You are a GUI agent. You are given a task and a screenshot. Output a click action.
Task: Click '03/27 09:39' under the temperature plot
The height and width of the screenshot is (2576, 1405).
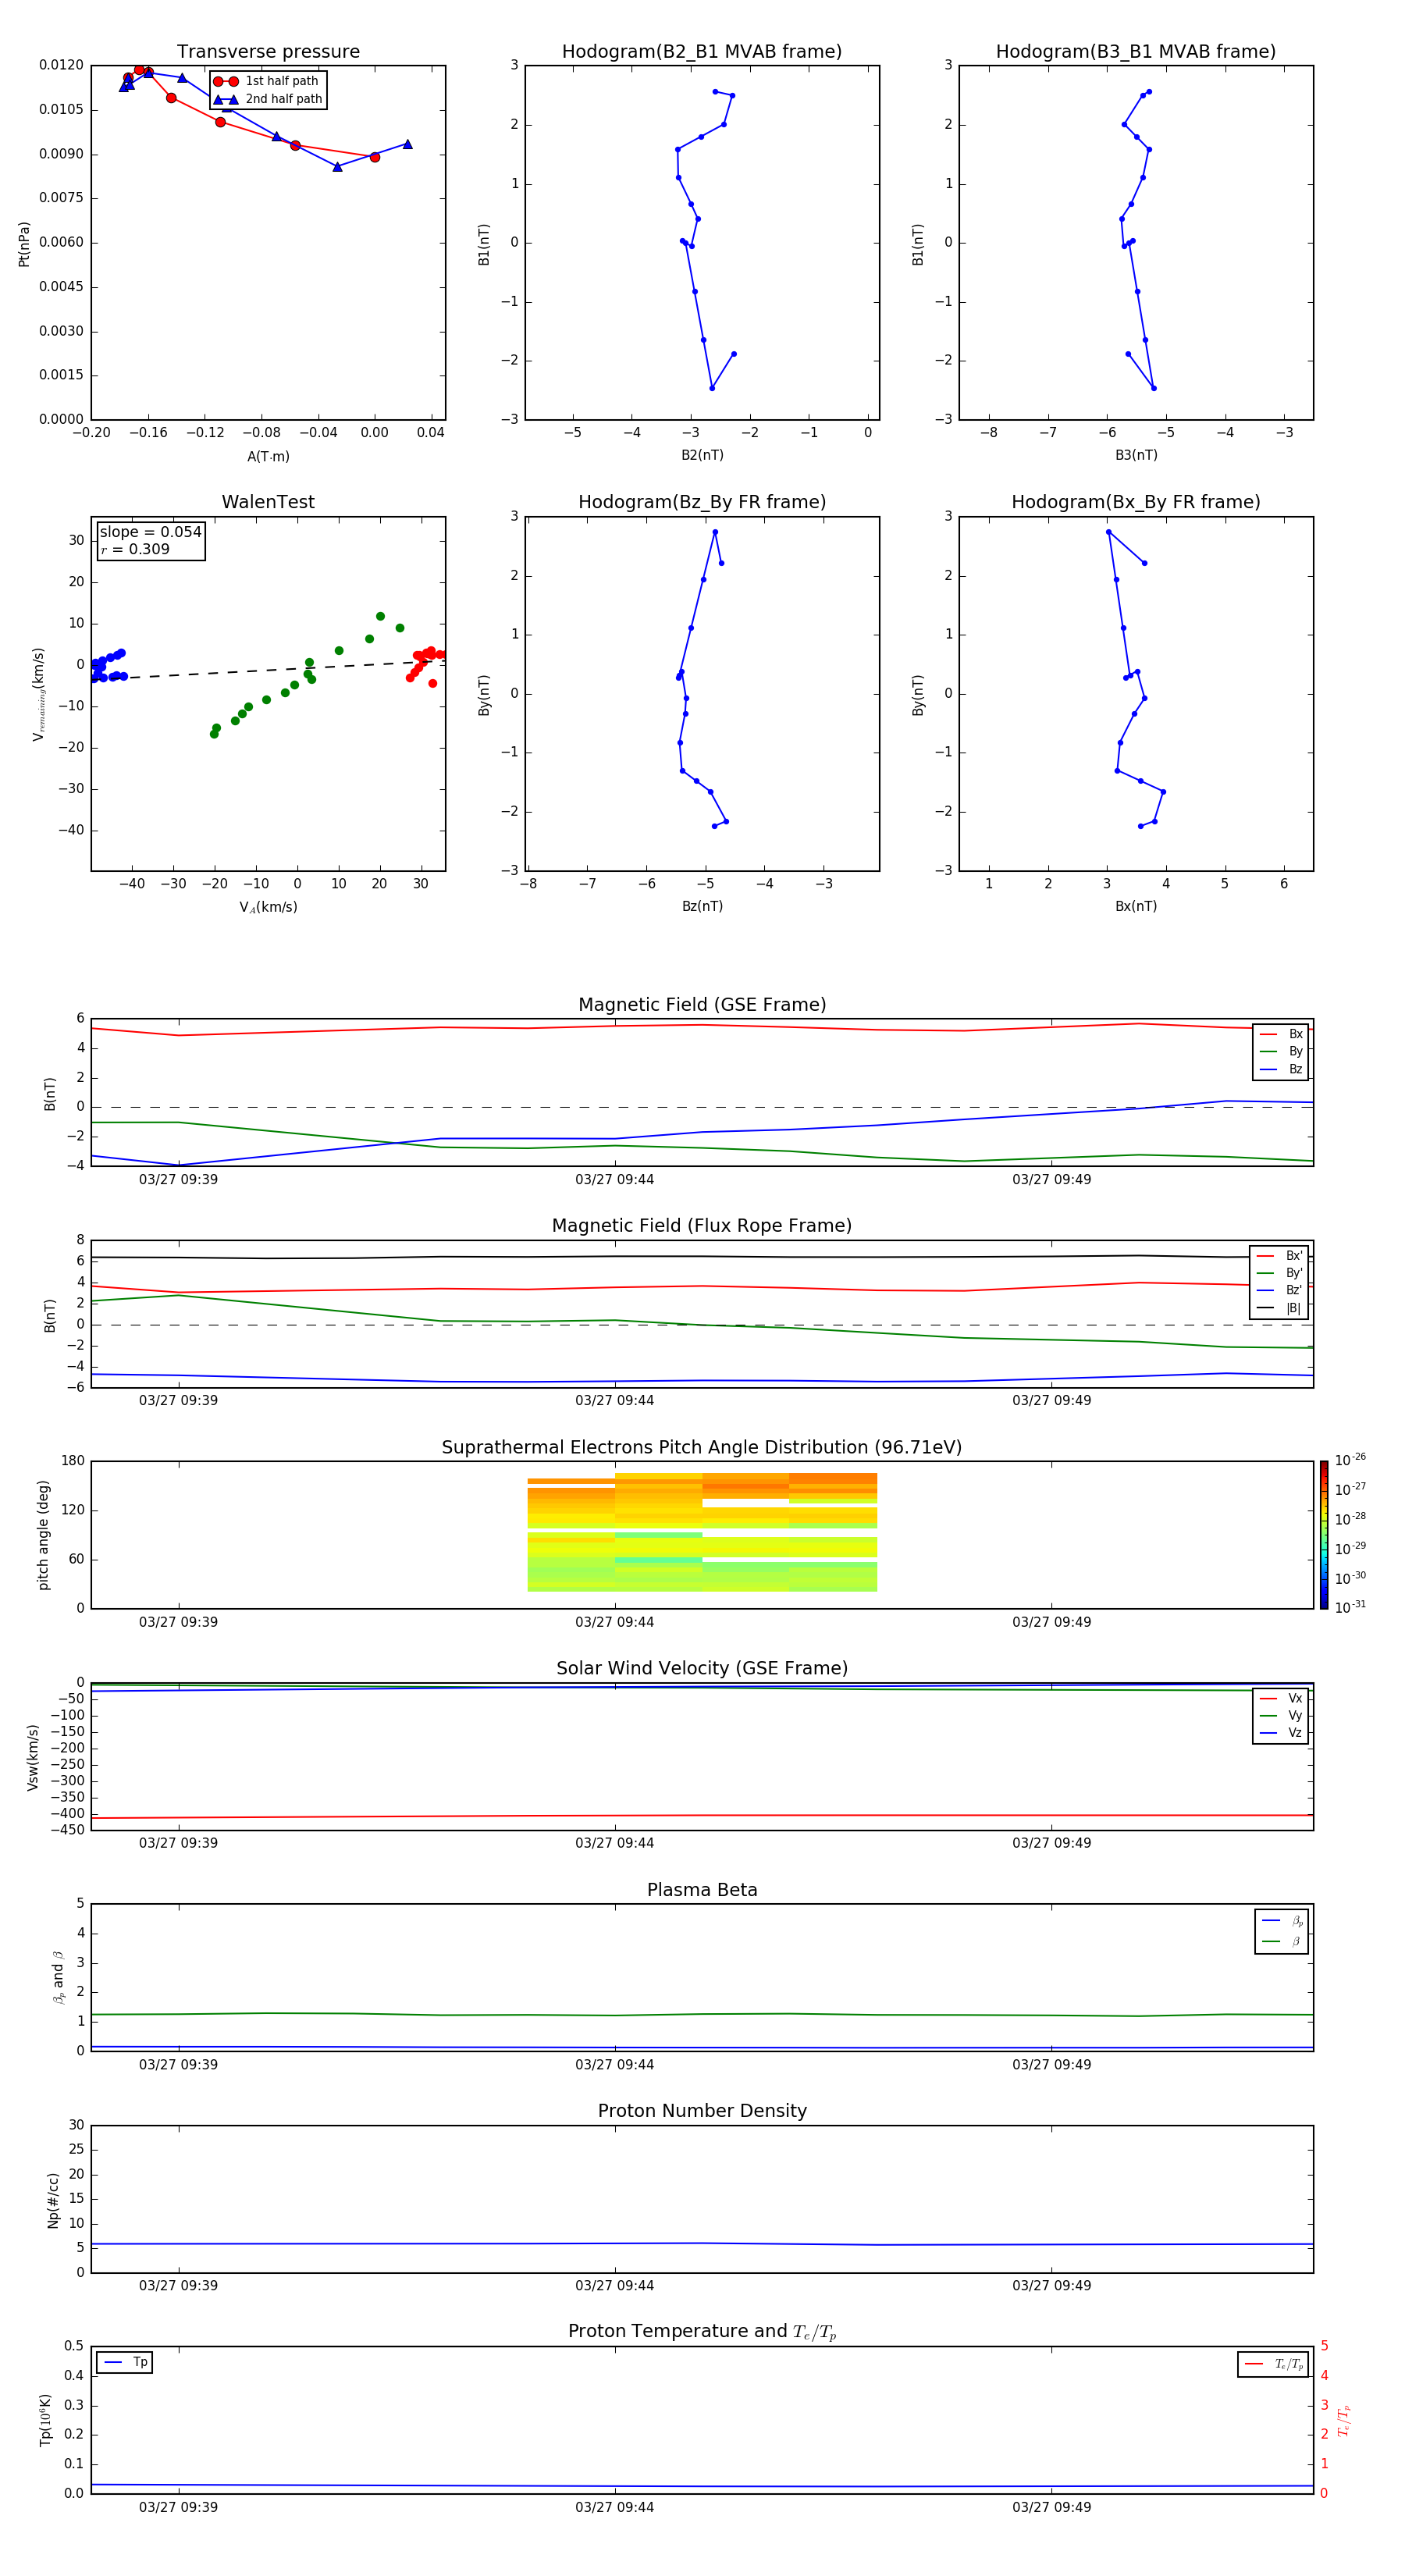[178, 2507]
